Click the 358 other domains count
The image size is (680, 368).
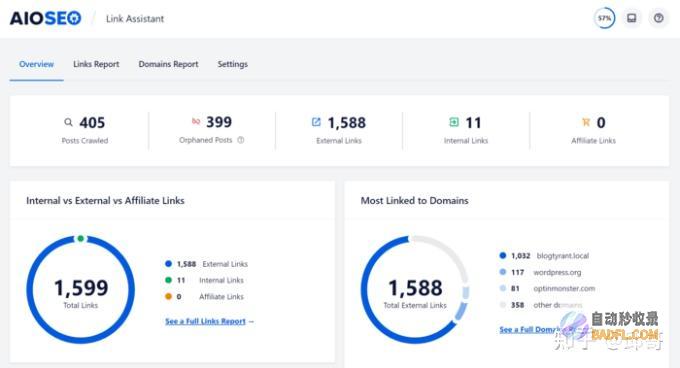pyautogui.click(x=517, y=305)
